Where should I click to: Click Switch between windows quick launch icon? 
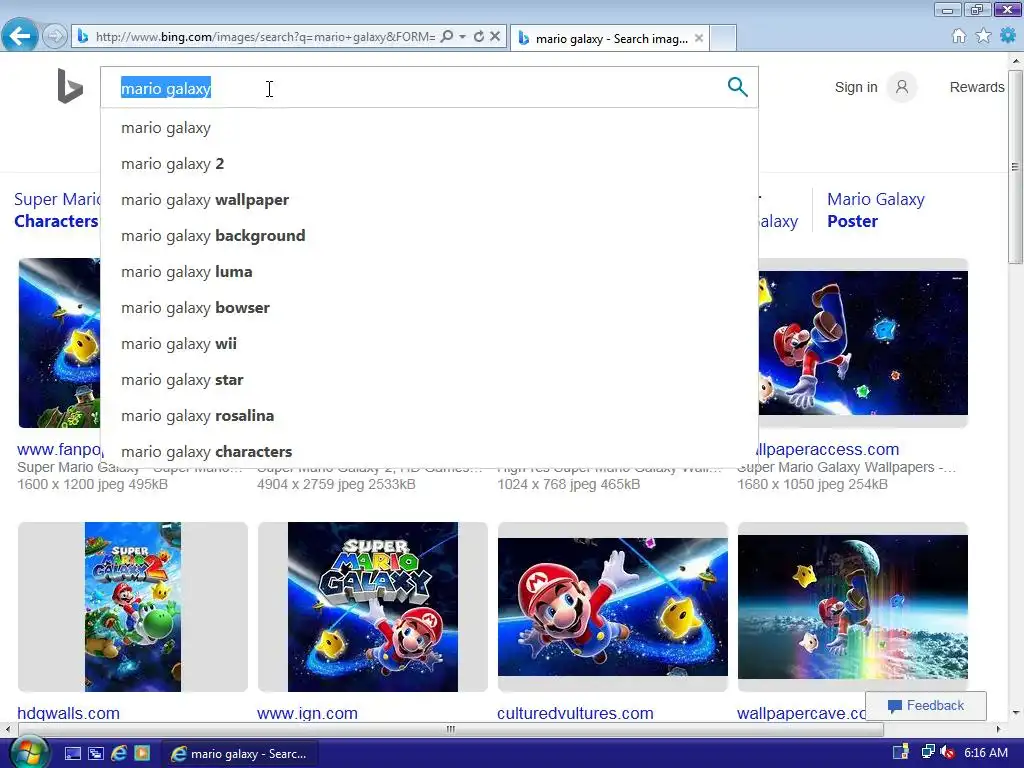coord(95,753)
